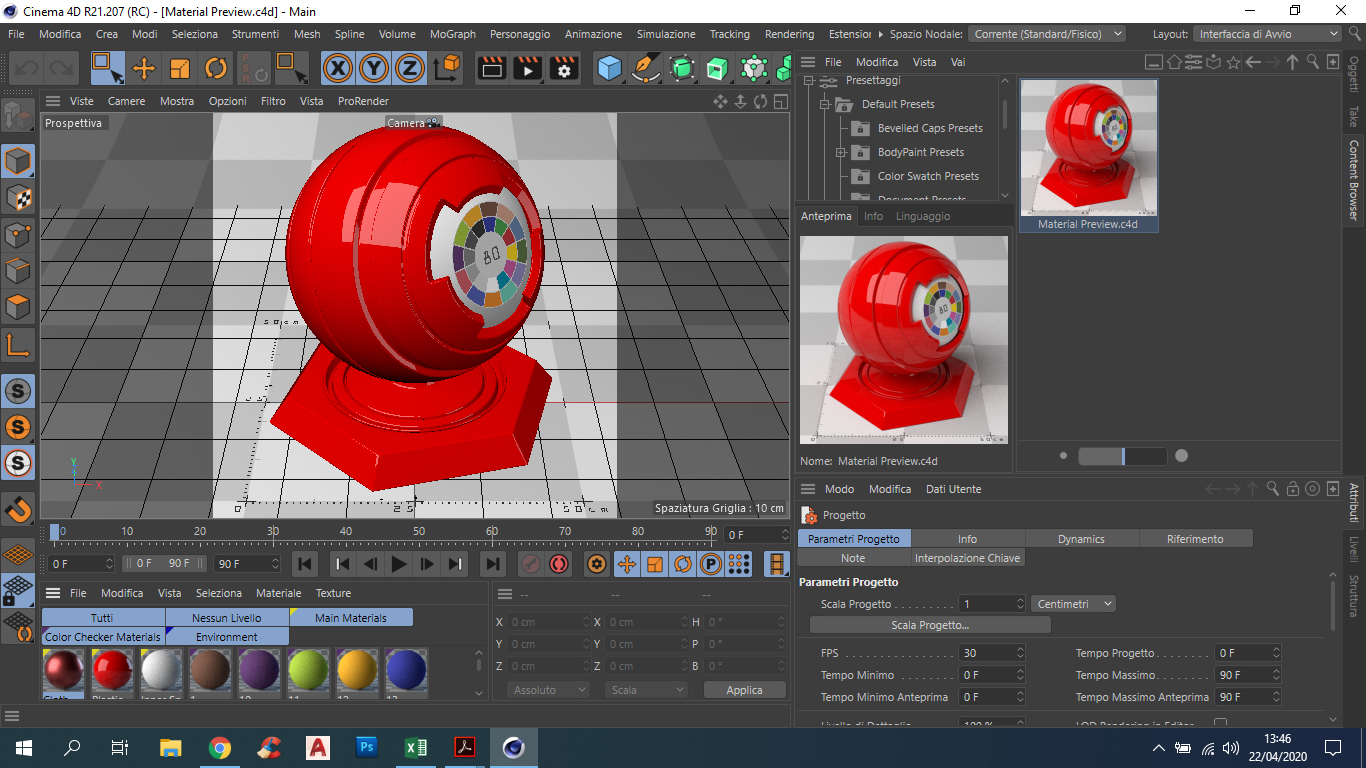Viewport: 1366px width, 768px height.
Task: Expand the BodyPaint Presets folder
Action: [x=841, y=152]
